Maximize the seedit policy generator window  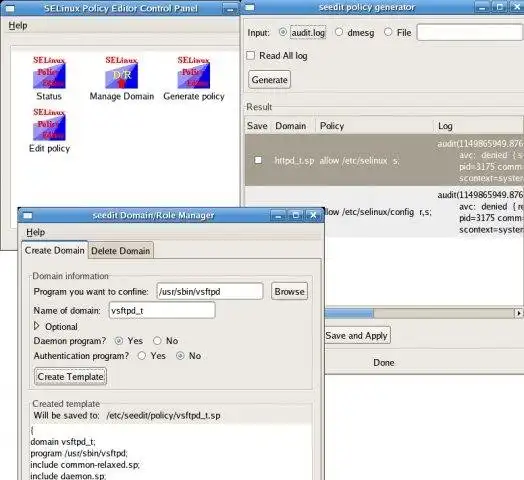[x=500, y=7]
